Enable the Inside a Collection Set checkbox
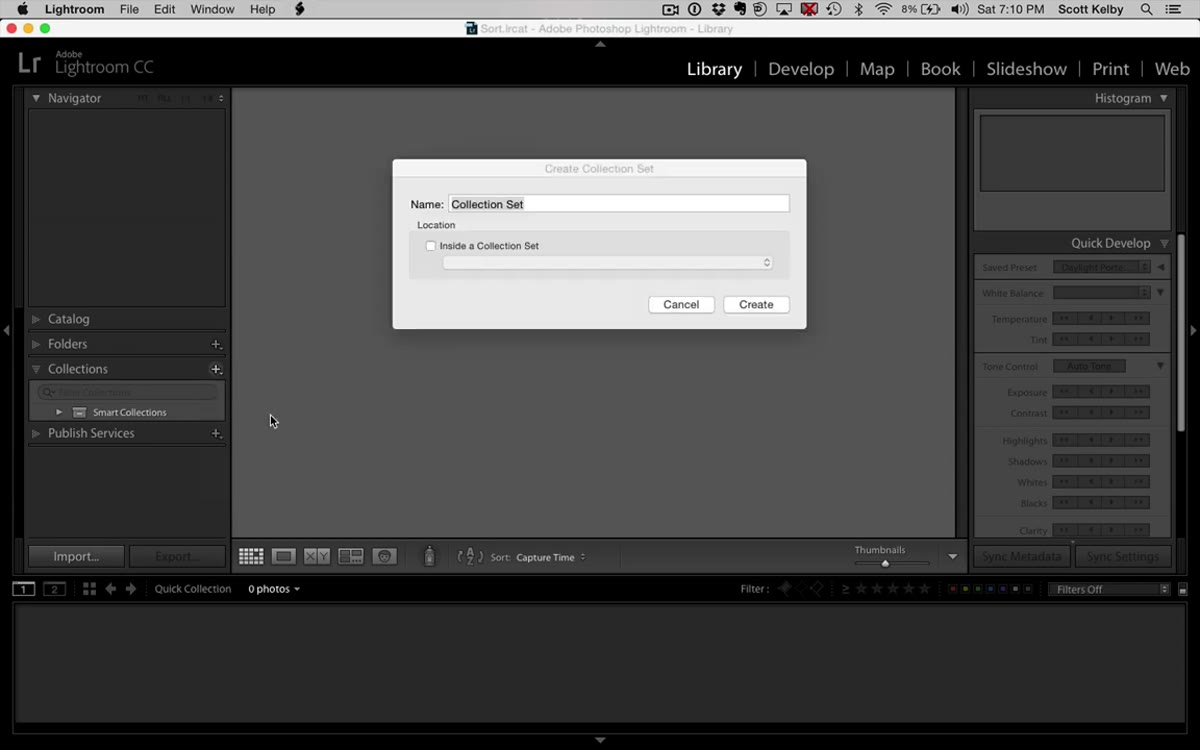Image resolution: width=1200 pixels, height=750 pixels. [431, 246]
